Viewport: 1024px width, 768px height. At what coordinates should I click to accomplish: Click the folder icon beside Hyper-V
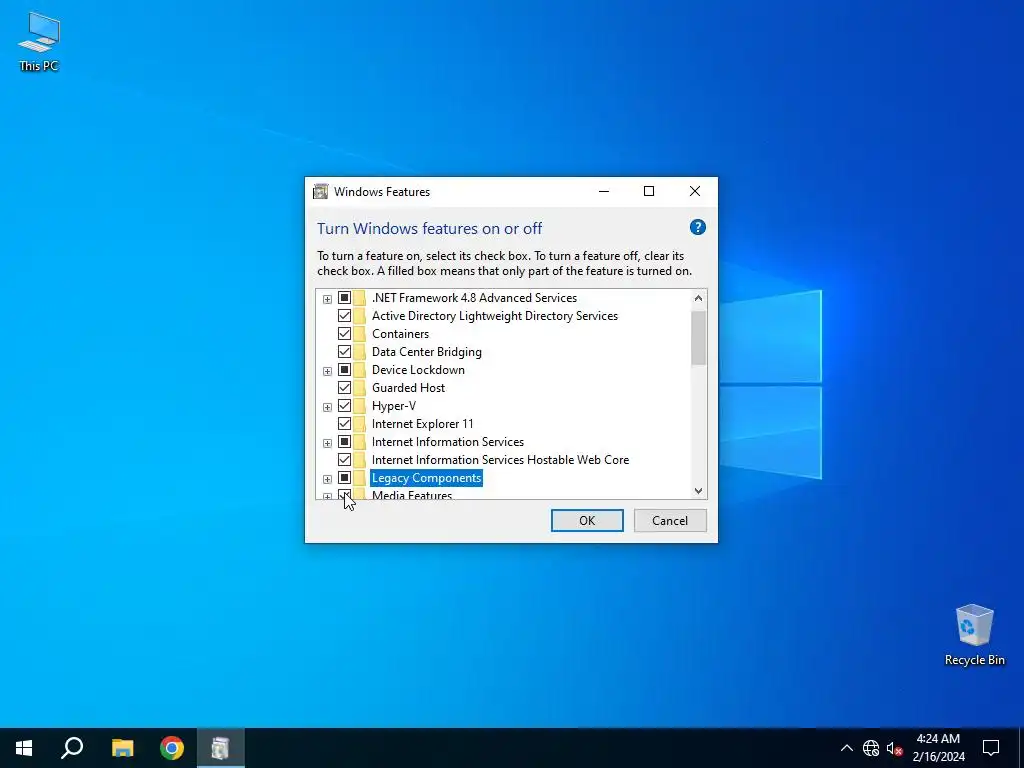coord(359,406)
